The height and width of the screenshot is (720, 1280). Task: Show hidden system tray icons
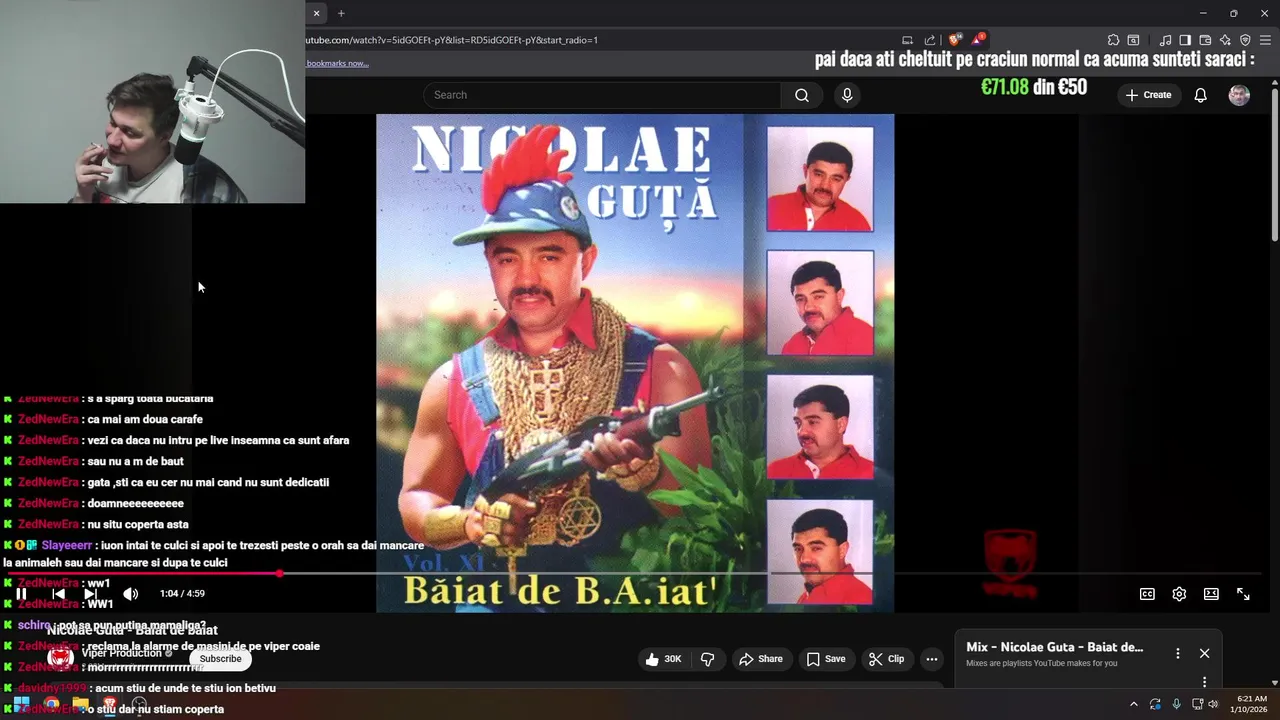(1133, 704)
